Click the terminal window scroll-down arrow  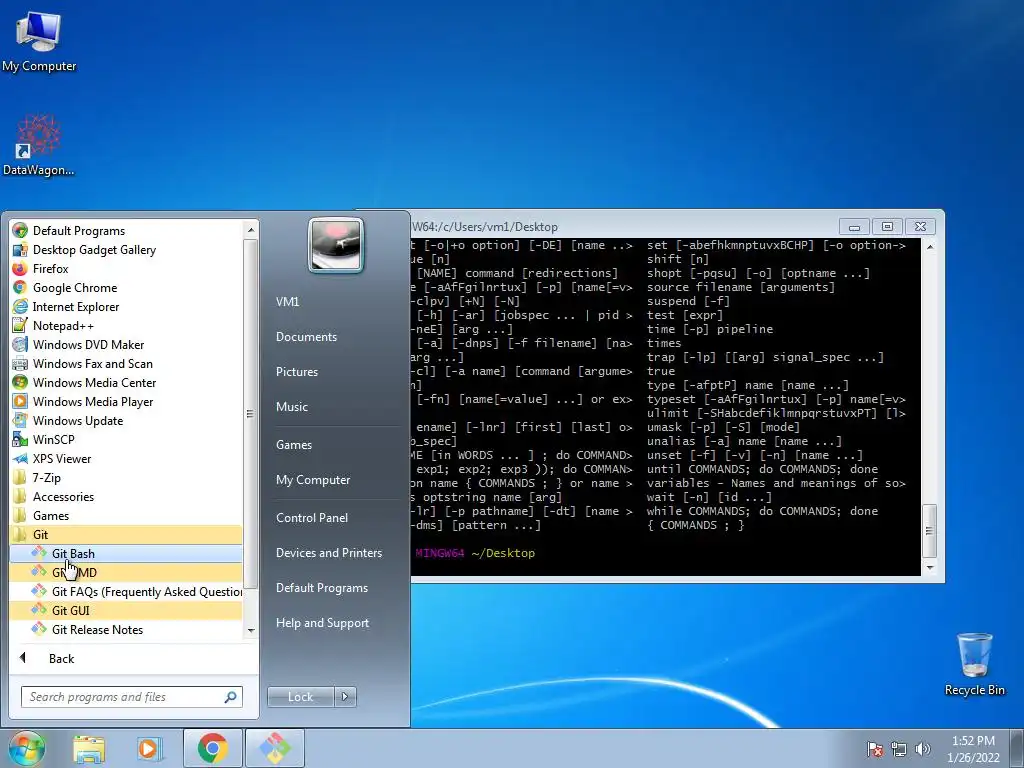coord(929,568)
